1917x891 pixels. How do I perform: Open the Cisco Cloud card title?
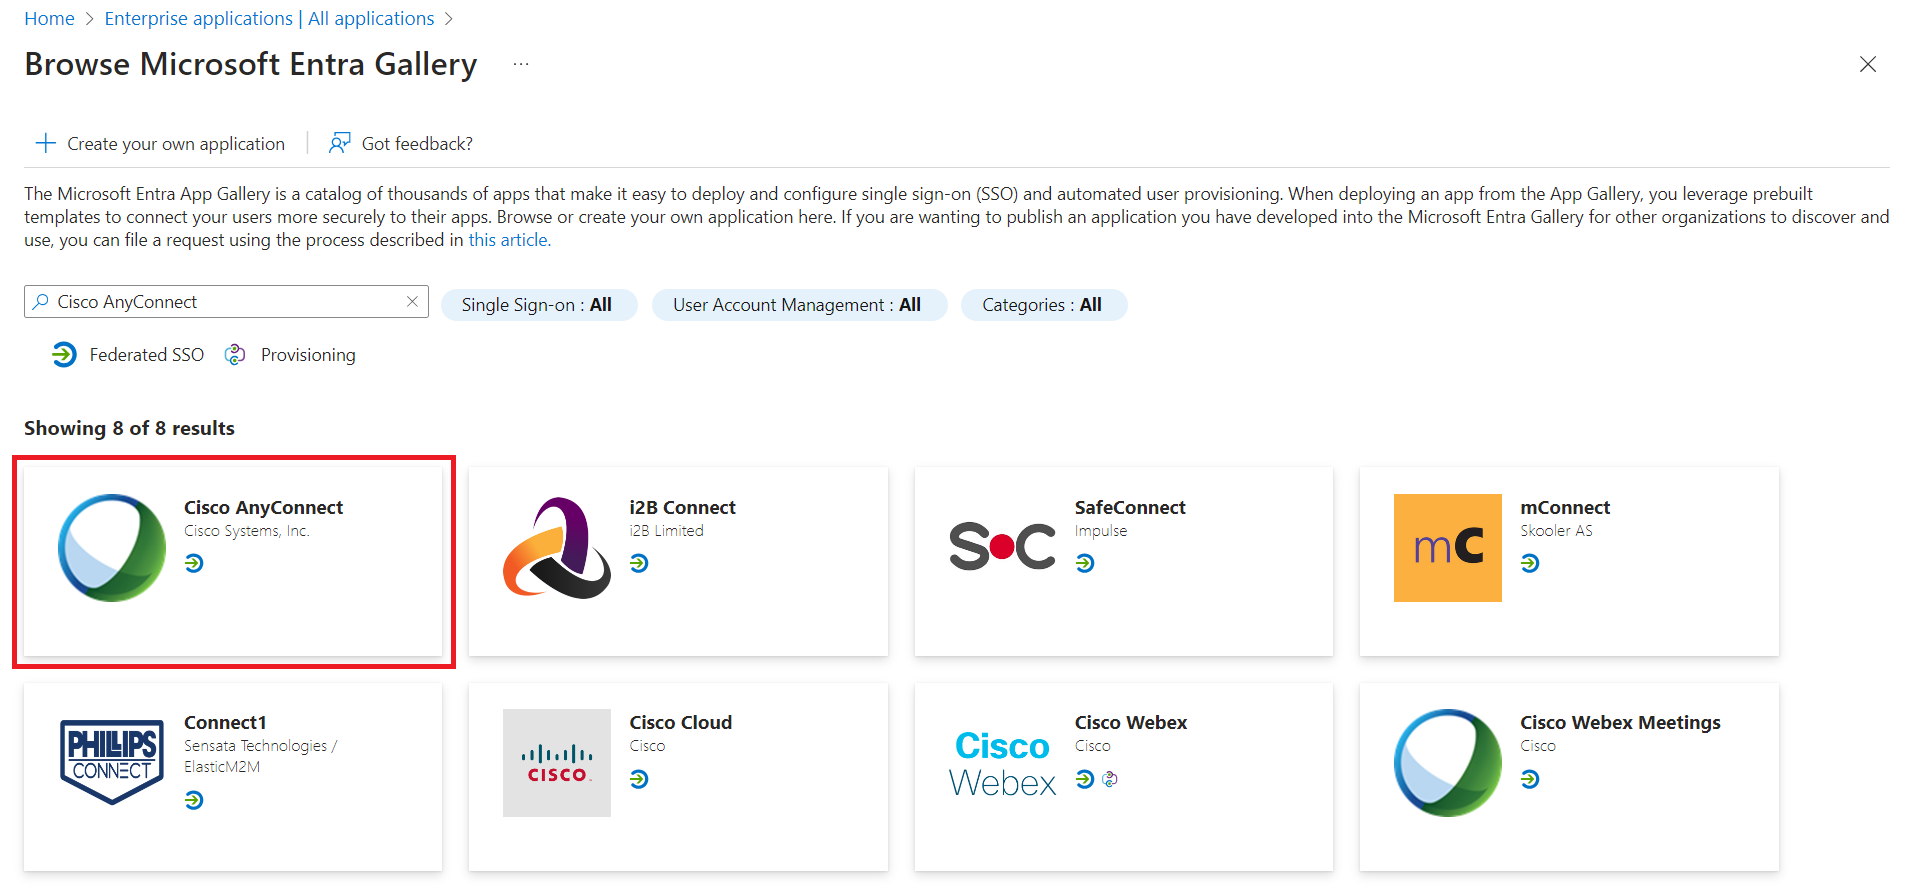(x=680, y=722)
